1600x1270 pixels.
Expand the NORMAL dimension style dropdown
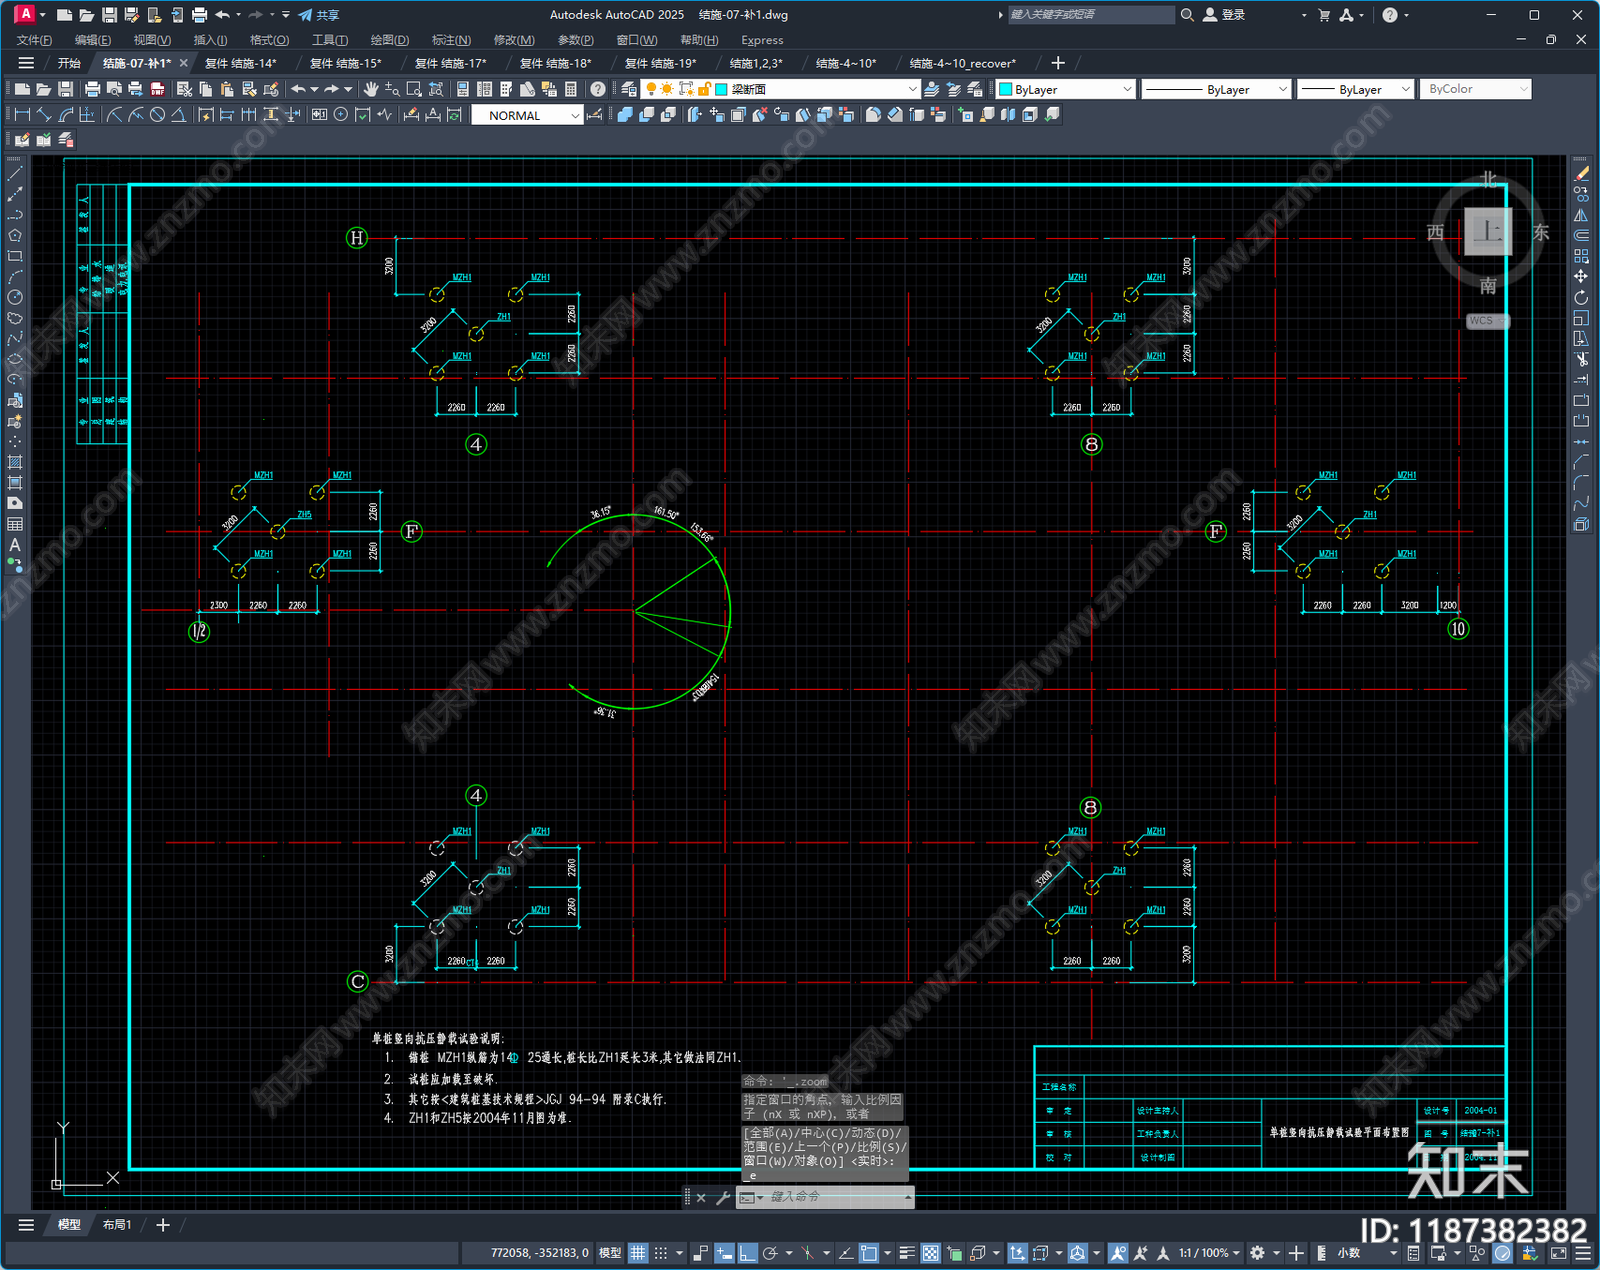tap(527, 115)
